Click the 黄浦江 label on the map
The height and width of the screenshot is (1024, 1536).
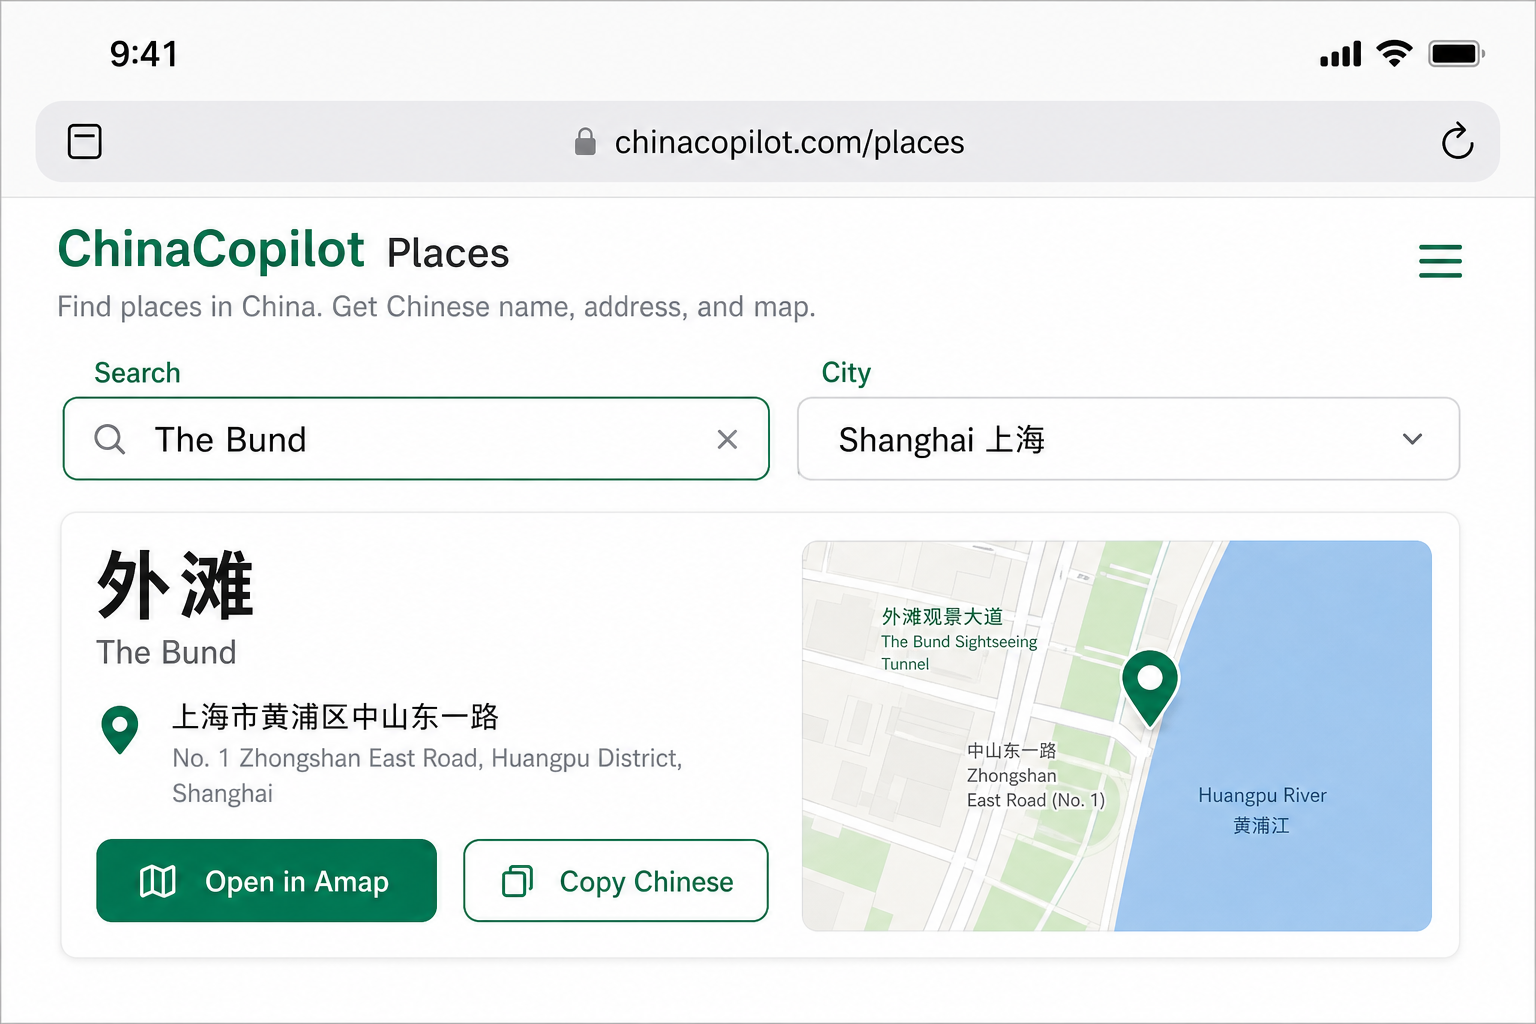click(x=1261, y=826)
